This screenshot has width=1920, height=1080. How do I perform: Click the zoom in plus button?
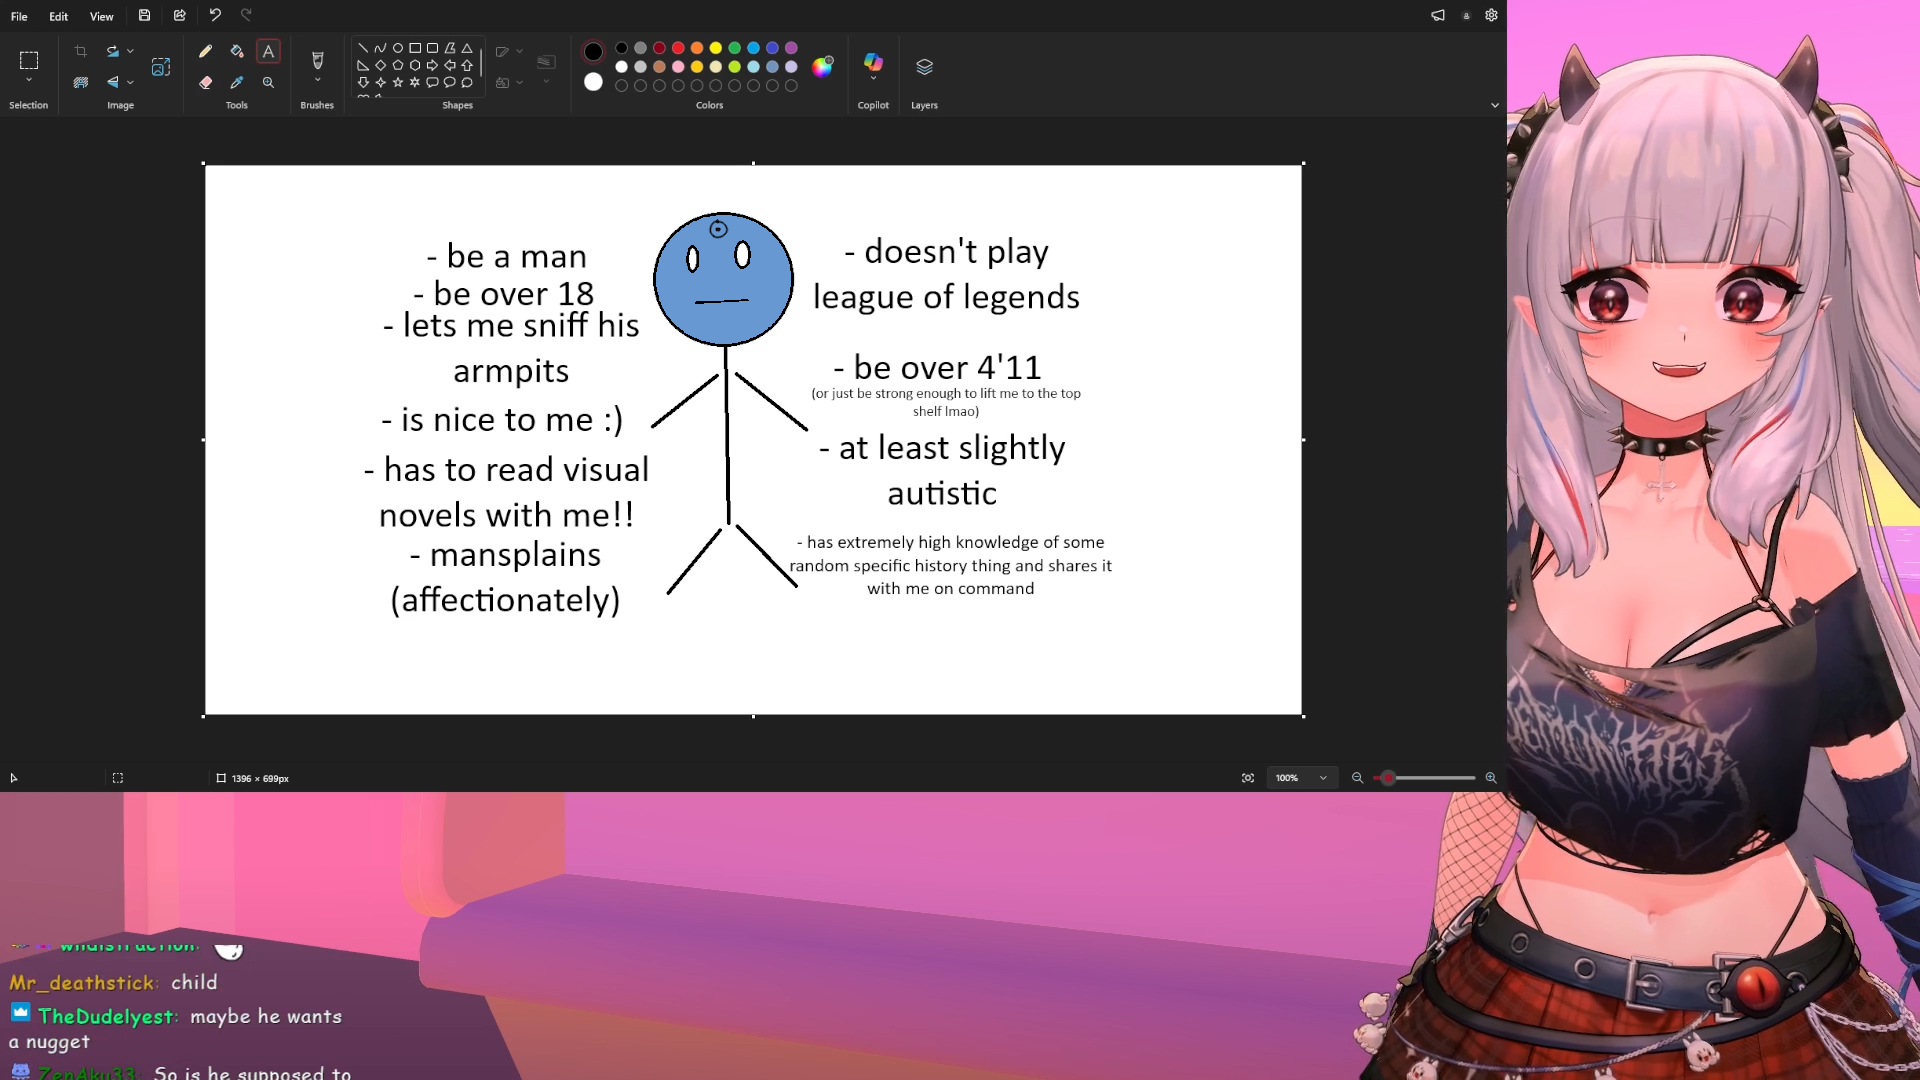[x=1491, y=778]
